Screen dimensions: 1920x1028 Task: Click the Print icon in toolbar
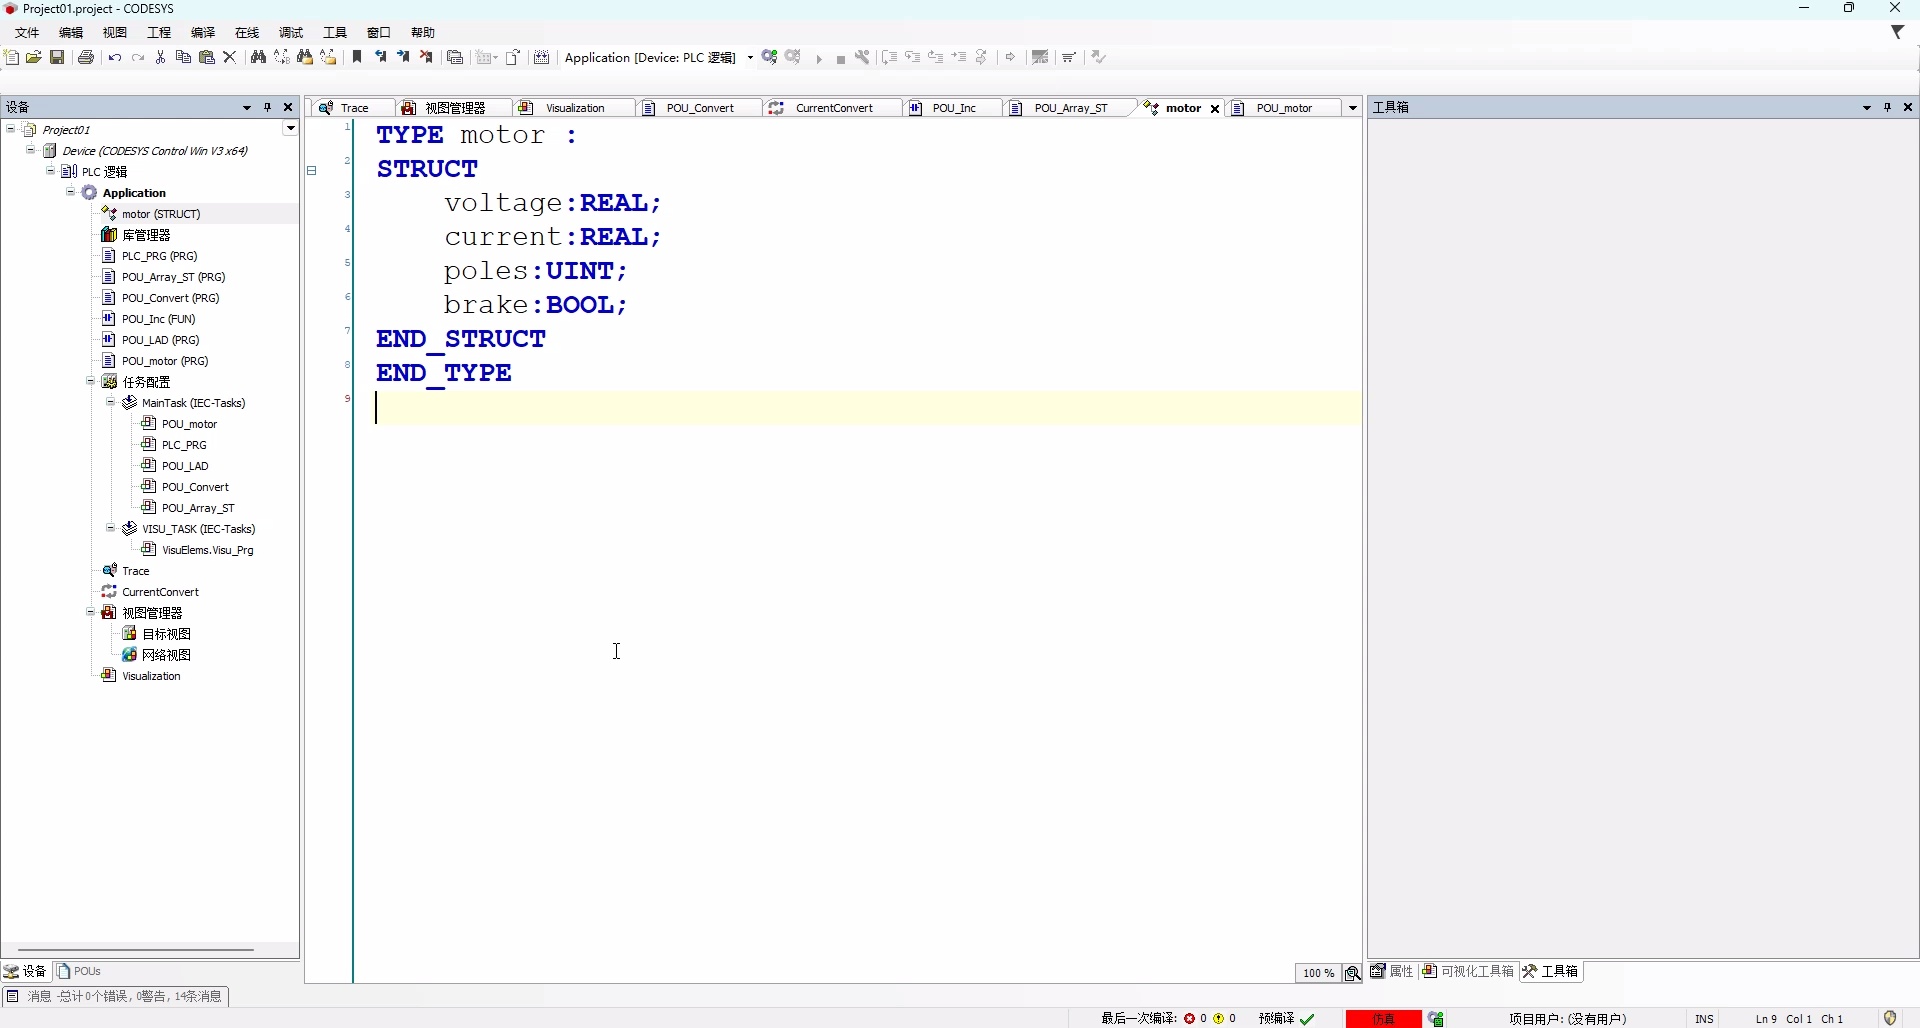click(86, 57)
